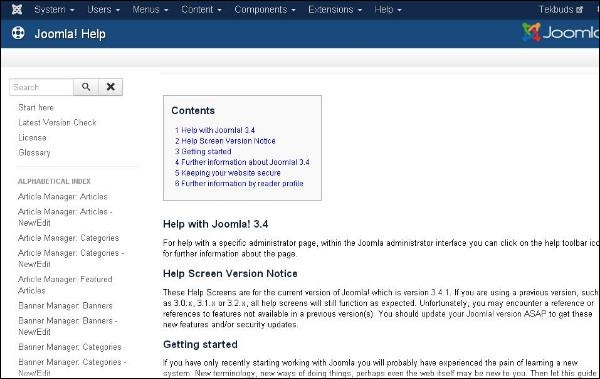Viewport: 600px width, 379px height.
Task: Clear the search with the X button
Action: pos(111,87)
